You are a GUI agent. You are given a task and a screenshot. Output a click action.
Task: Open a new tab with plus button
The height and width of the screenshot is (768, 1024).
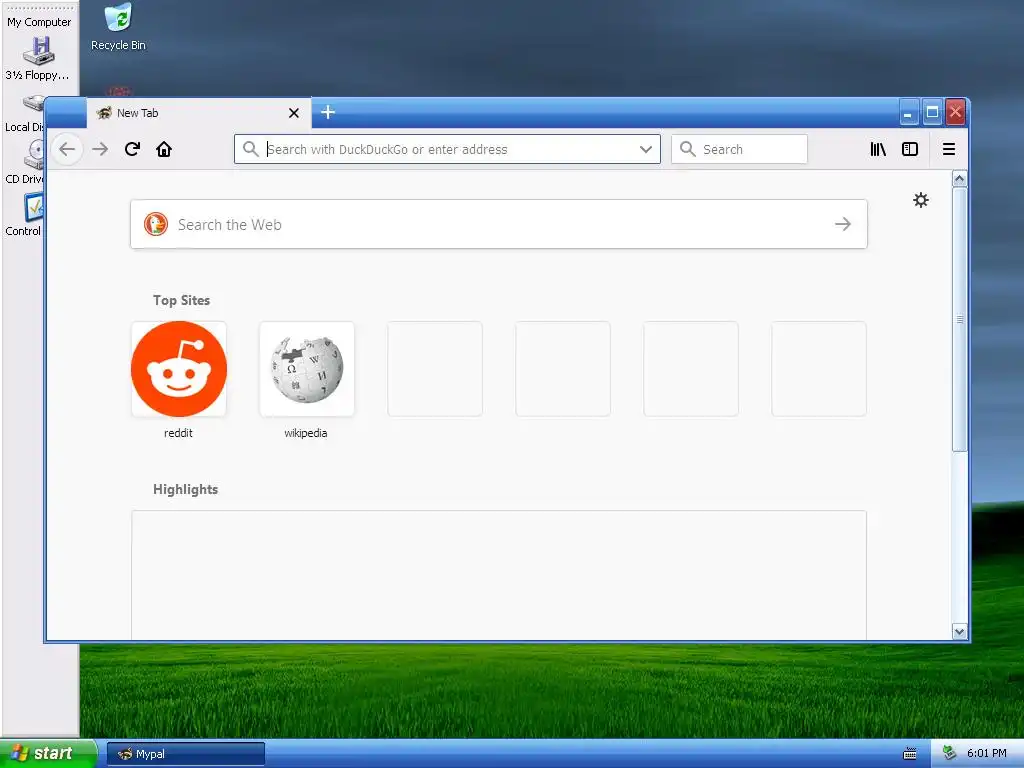point(328,112)
